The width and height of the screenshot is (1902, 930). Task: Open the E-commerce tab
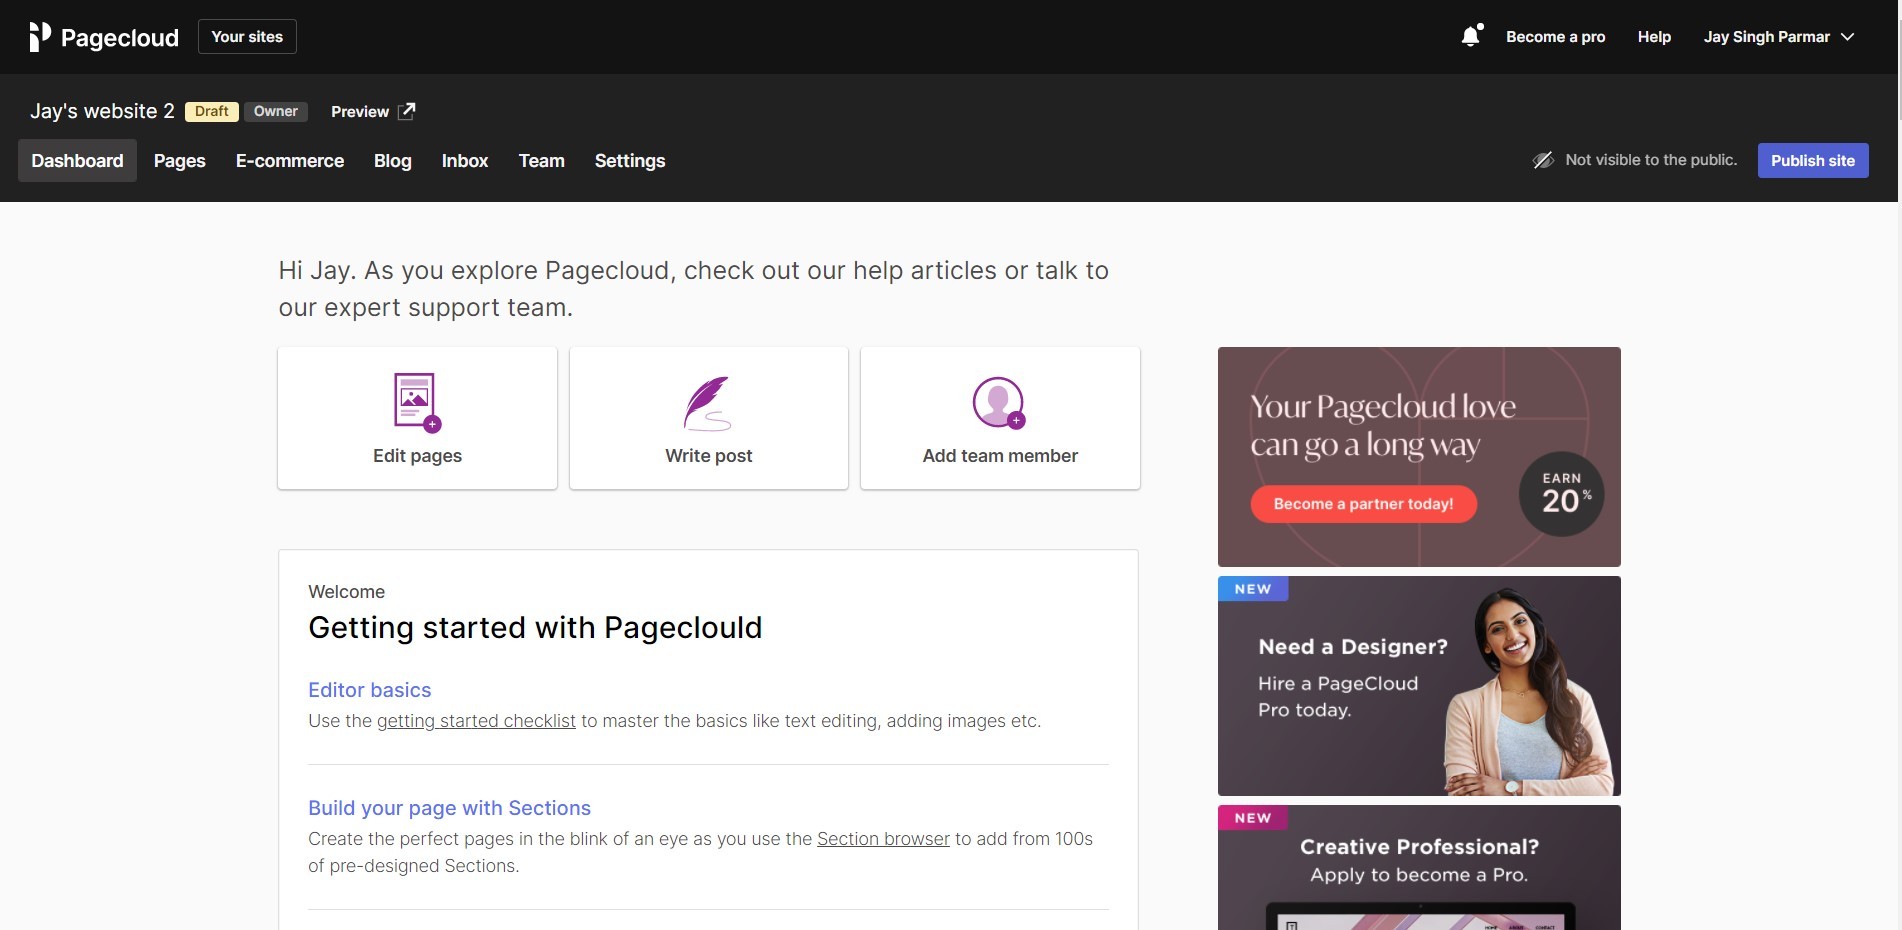coord(290,161)
